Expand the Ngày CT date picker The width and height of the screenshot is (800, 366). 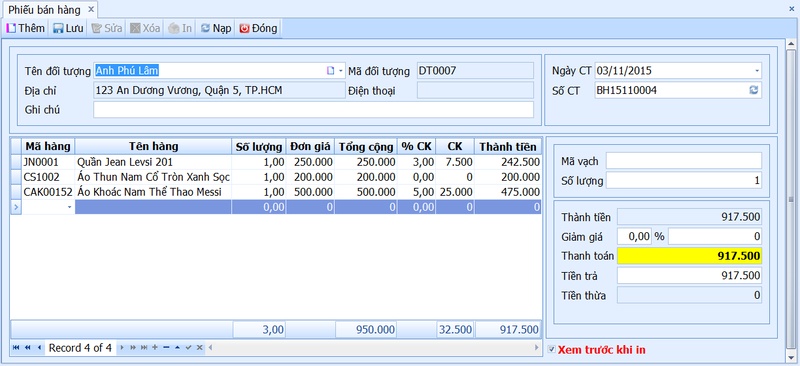pyautogui.click(x=757, y=71)
